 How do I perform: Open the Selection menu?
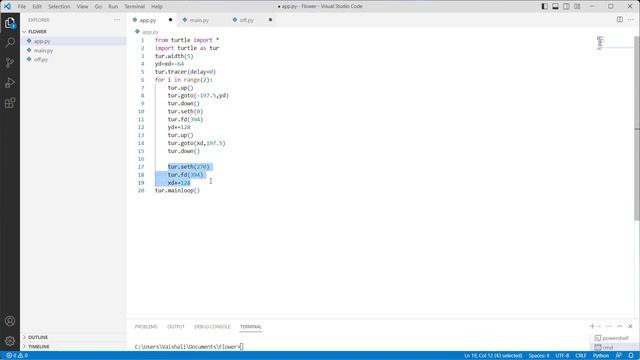tap(59, 7)
